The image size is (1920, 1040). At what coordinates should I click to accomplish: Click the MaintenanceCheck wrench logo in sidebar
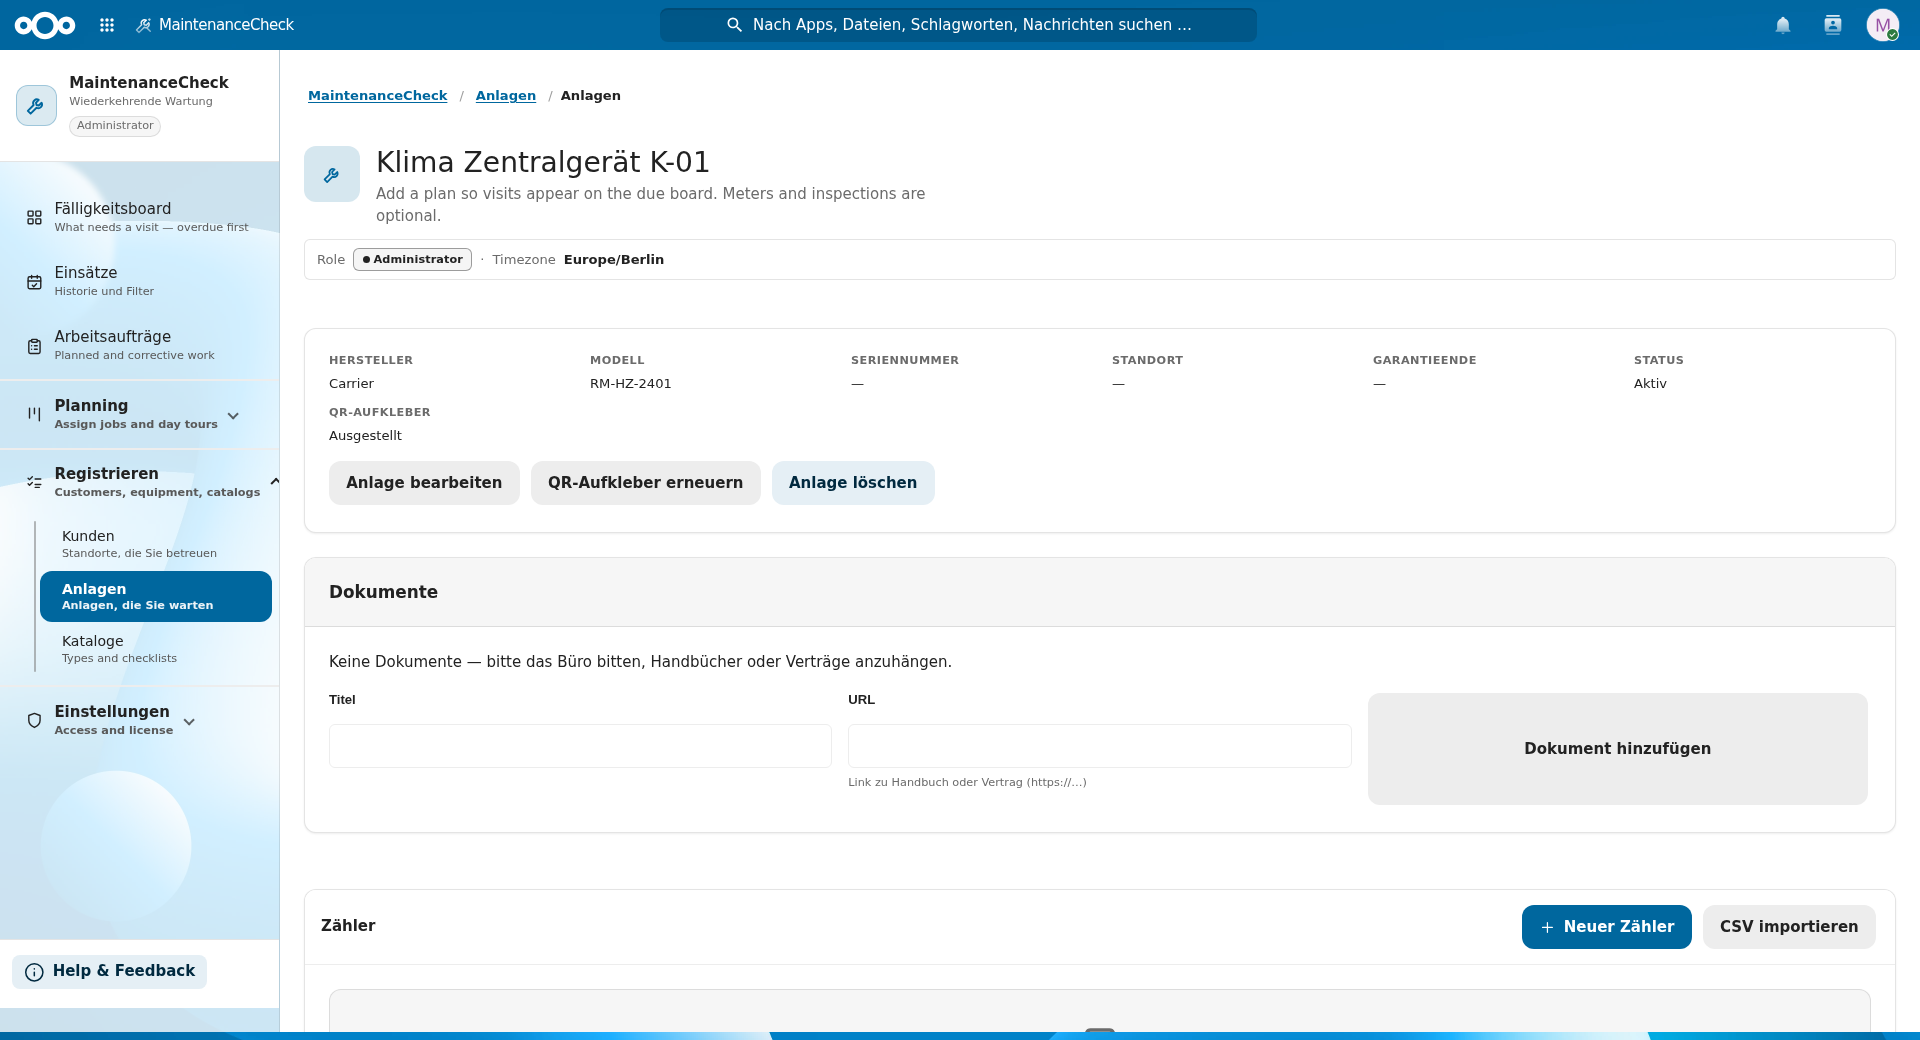pos(36,105)
